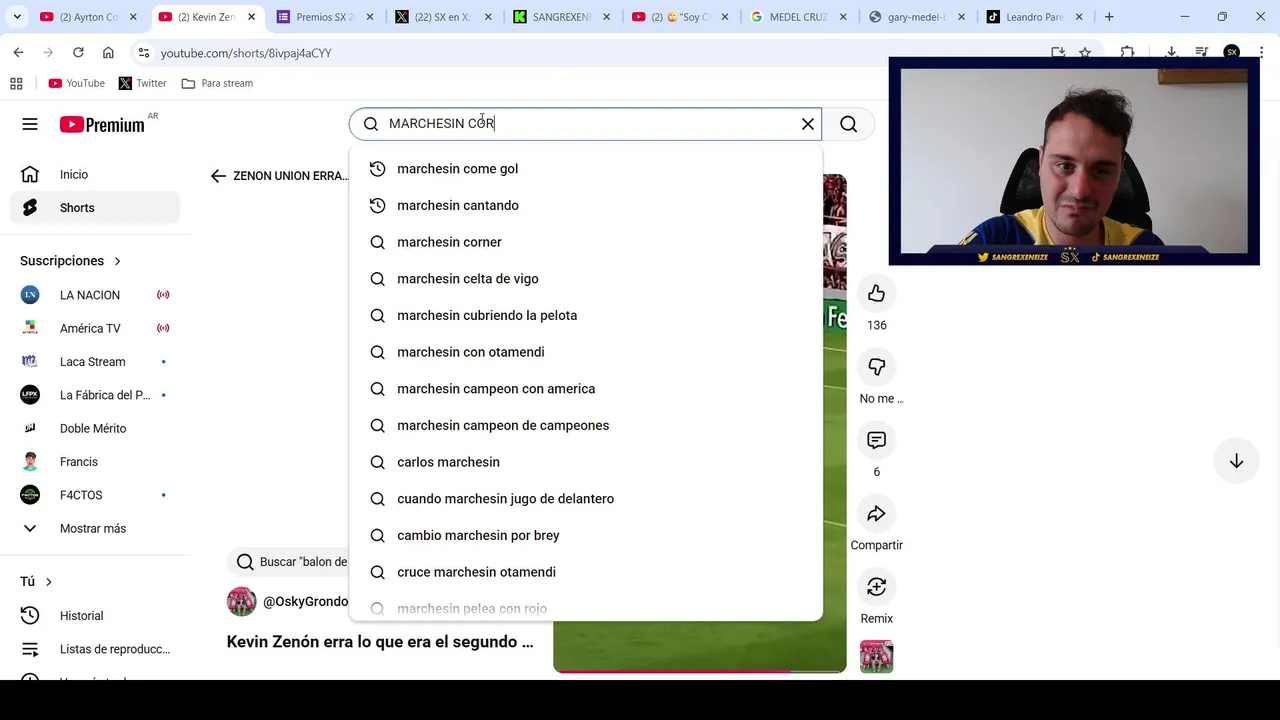Go to next short with down arrow
This screenshot has width=1280, height=720.
tap(1236, 461)
